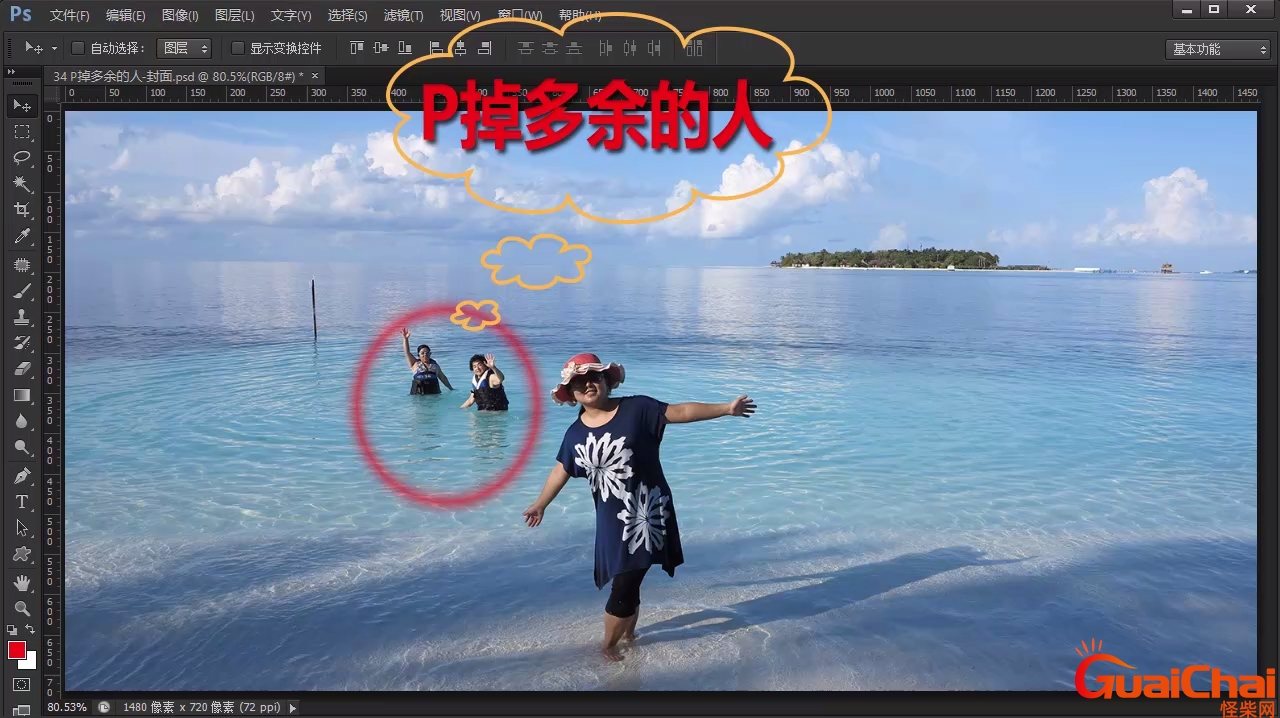Open the 视图 menu
Screen dimensions: 1280x718
tap(460, 16)
